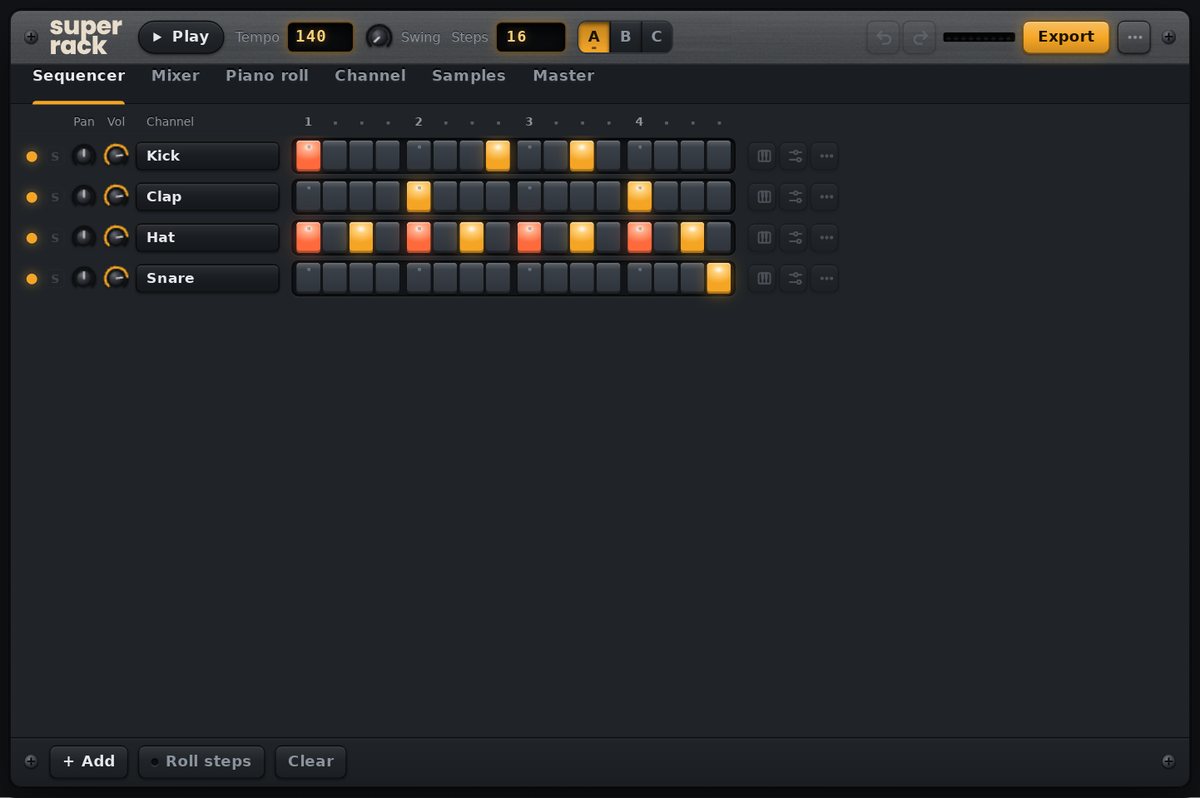Toggle Snare step 16 off
Image resolution: width=1200 pixels, height=798 pixels.
[719, 278]
